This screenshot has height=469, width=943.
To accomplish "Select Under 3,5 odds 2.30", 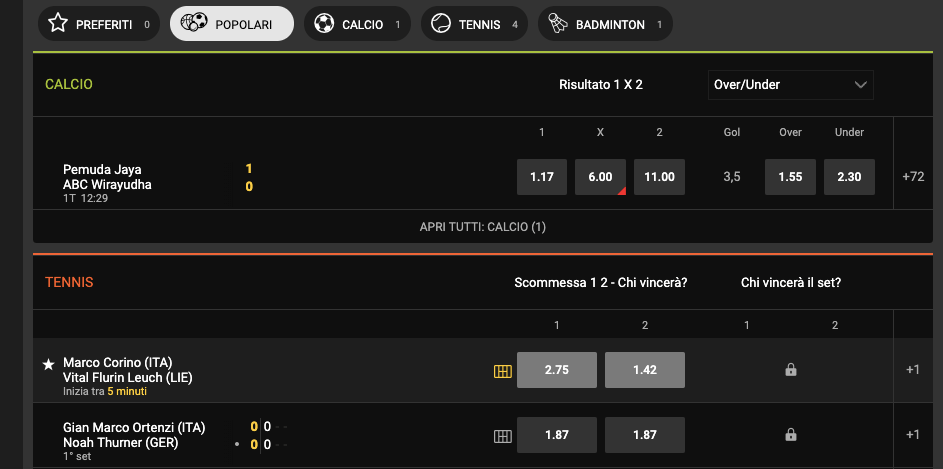I will coord(849,177).
